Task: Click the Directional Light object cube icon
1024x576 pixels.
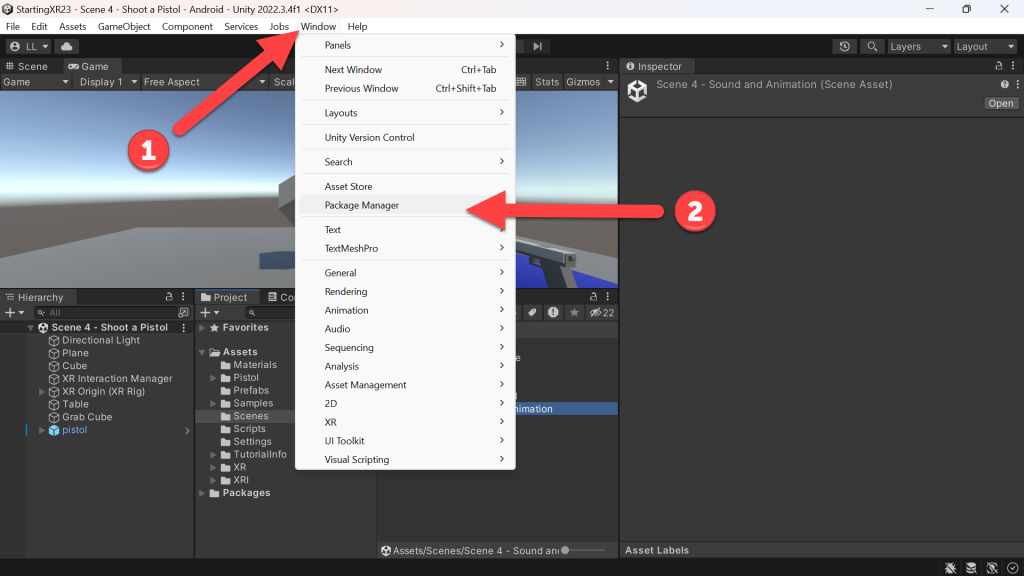Action: (54, 340)
